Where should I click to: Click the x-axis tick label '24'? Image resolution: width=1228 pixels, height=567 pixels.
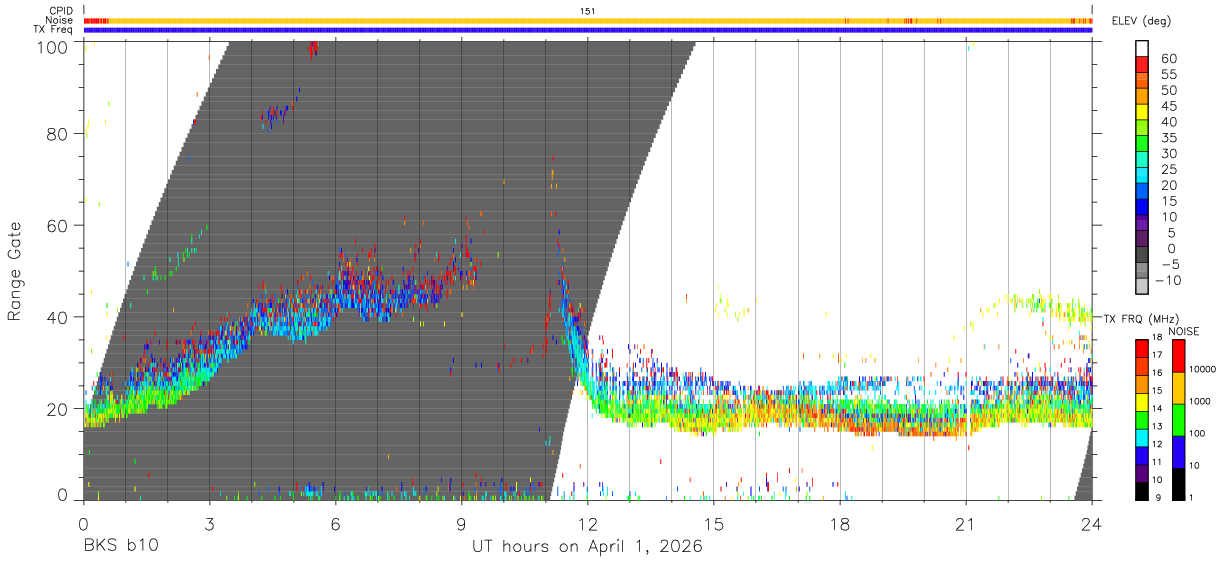[x=1092, y=522]
